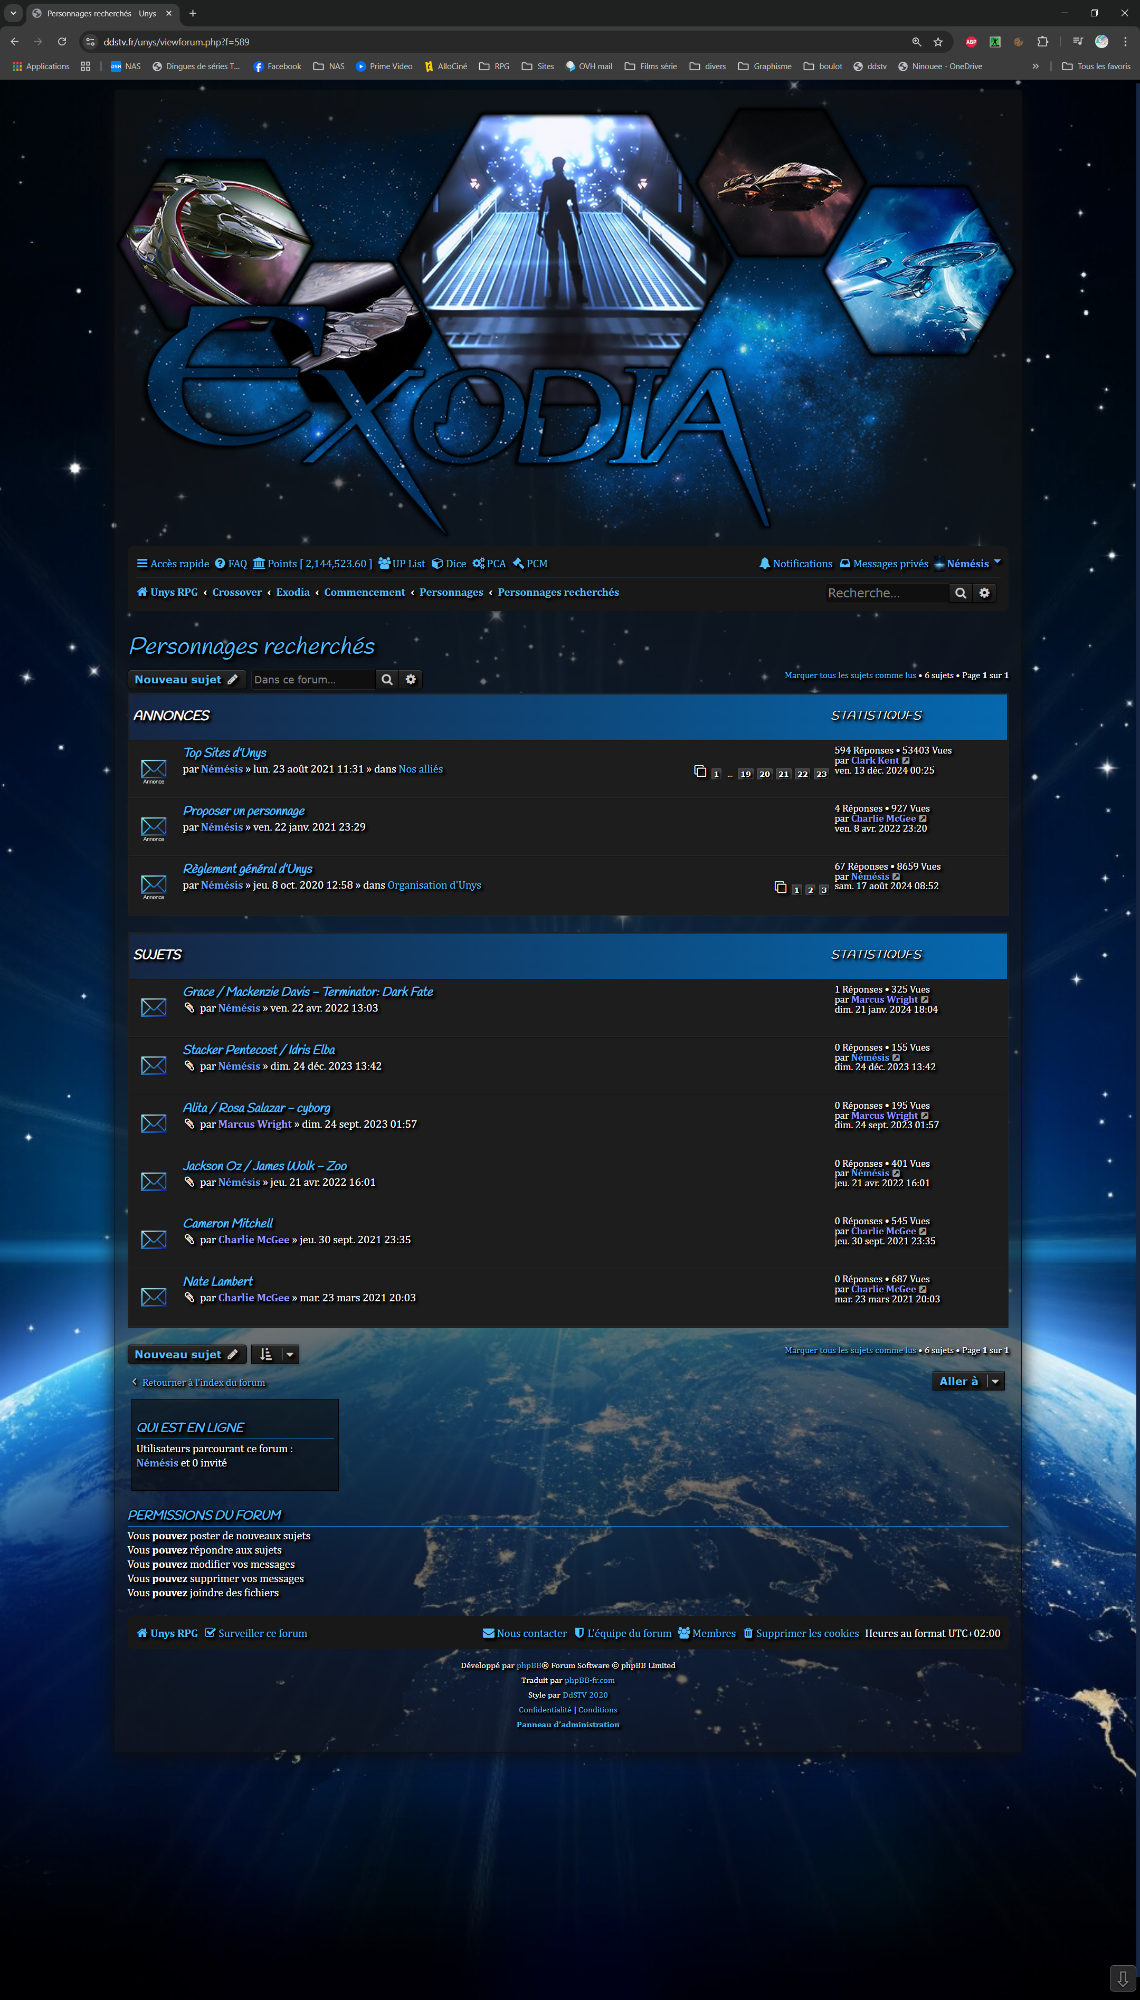Open the 'Organisation d'Unys' forum link

pyautogui.click(x=435, y=886)
